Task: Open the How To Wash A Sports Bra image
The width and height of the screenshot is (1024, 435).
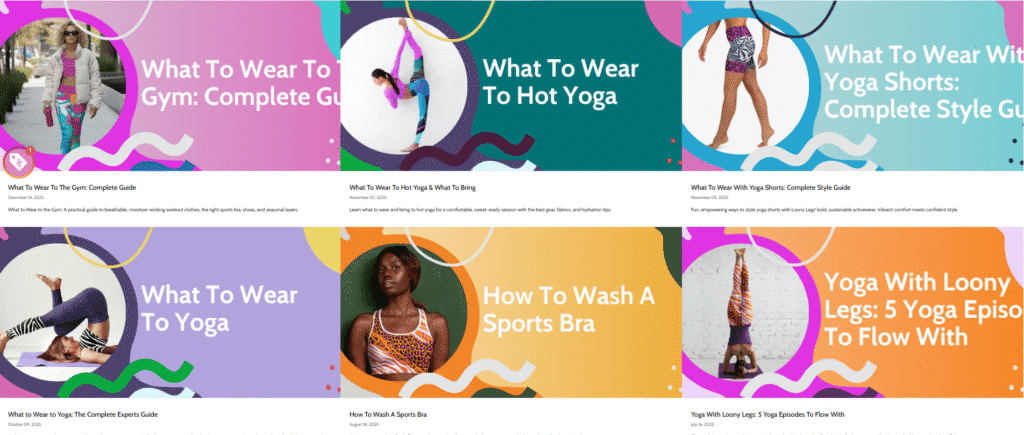Action: 511,312
